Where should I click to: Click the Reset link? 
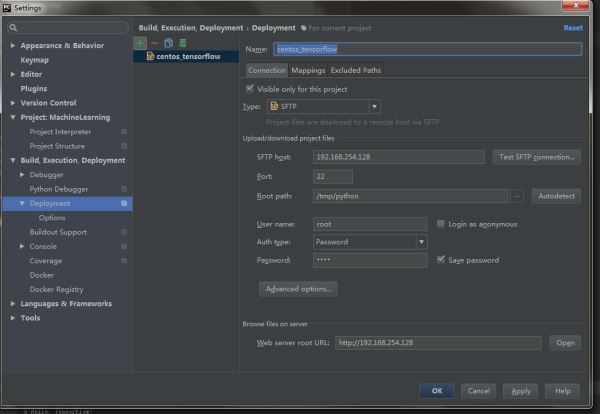pyautogui.click(x=573, y=28)
